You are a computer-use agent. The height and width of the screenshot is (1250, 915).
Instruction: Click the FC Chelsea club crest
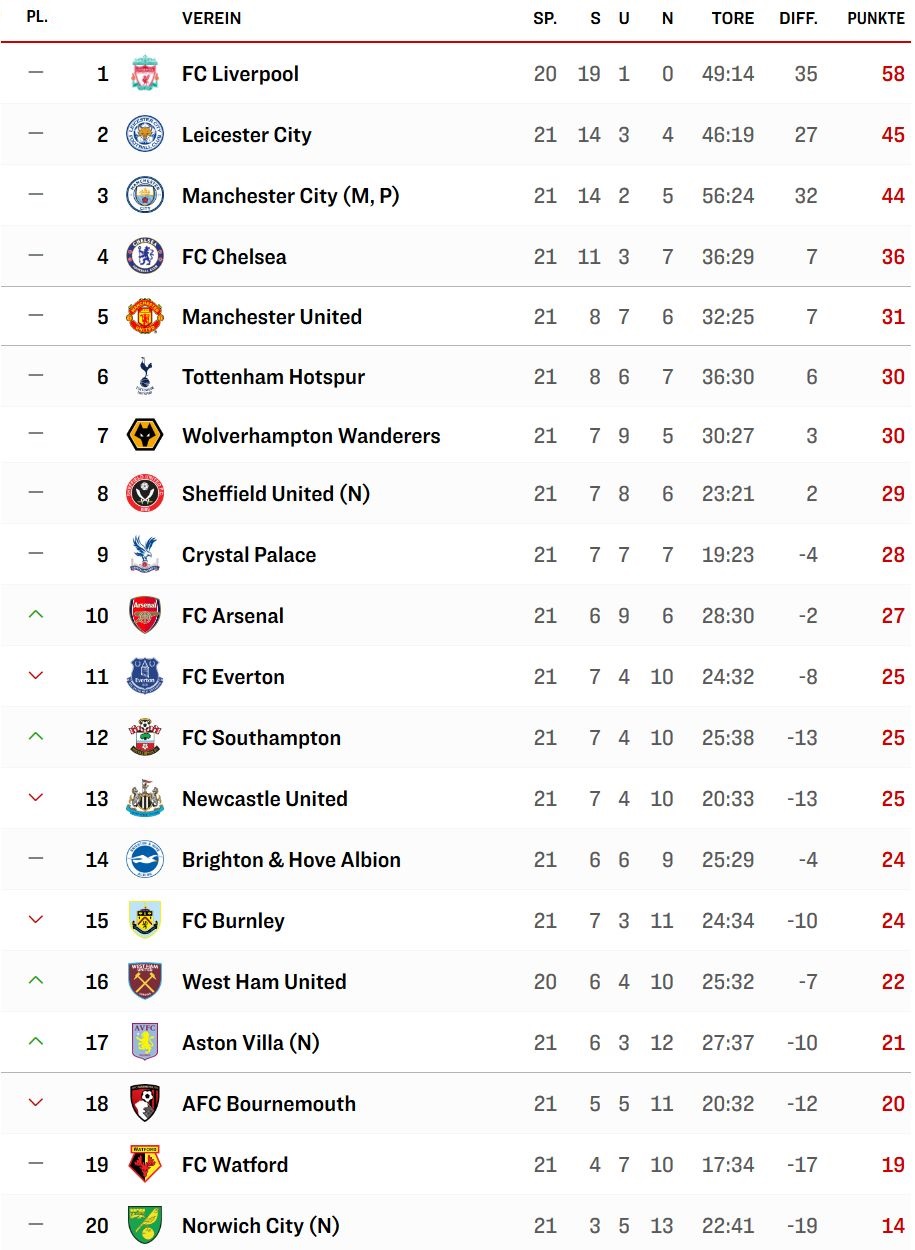(x=145, y=257)
